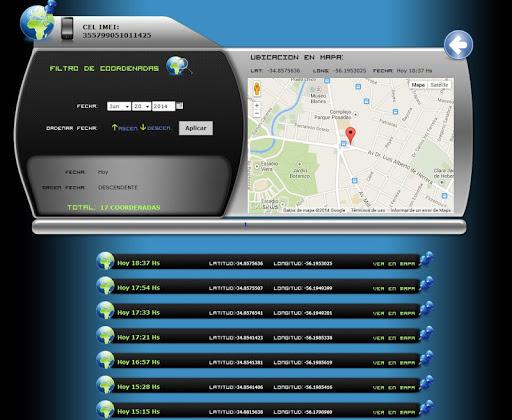Select descending date order
This screenshot has height=420, width=512.
156,128
